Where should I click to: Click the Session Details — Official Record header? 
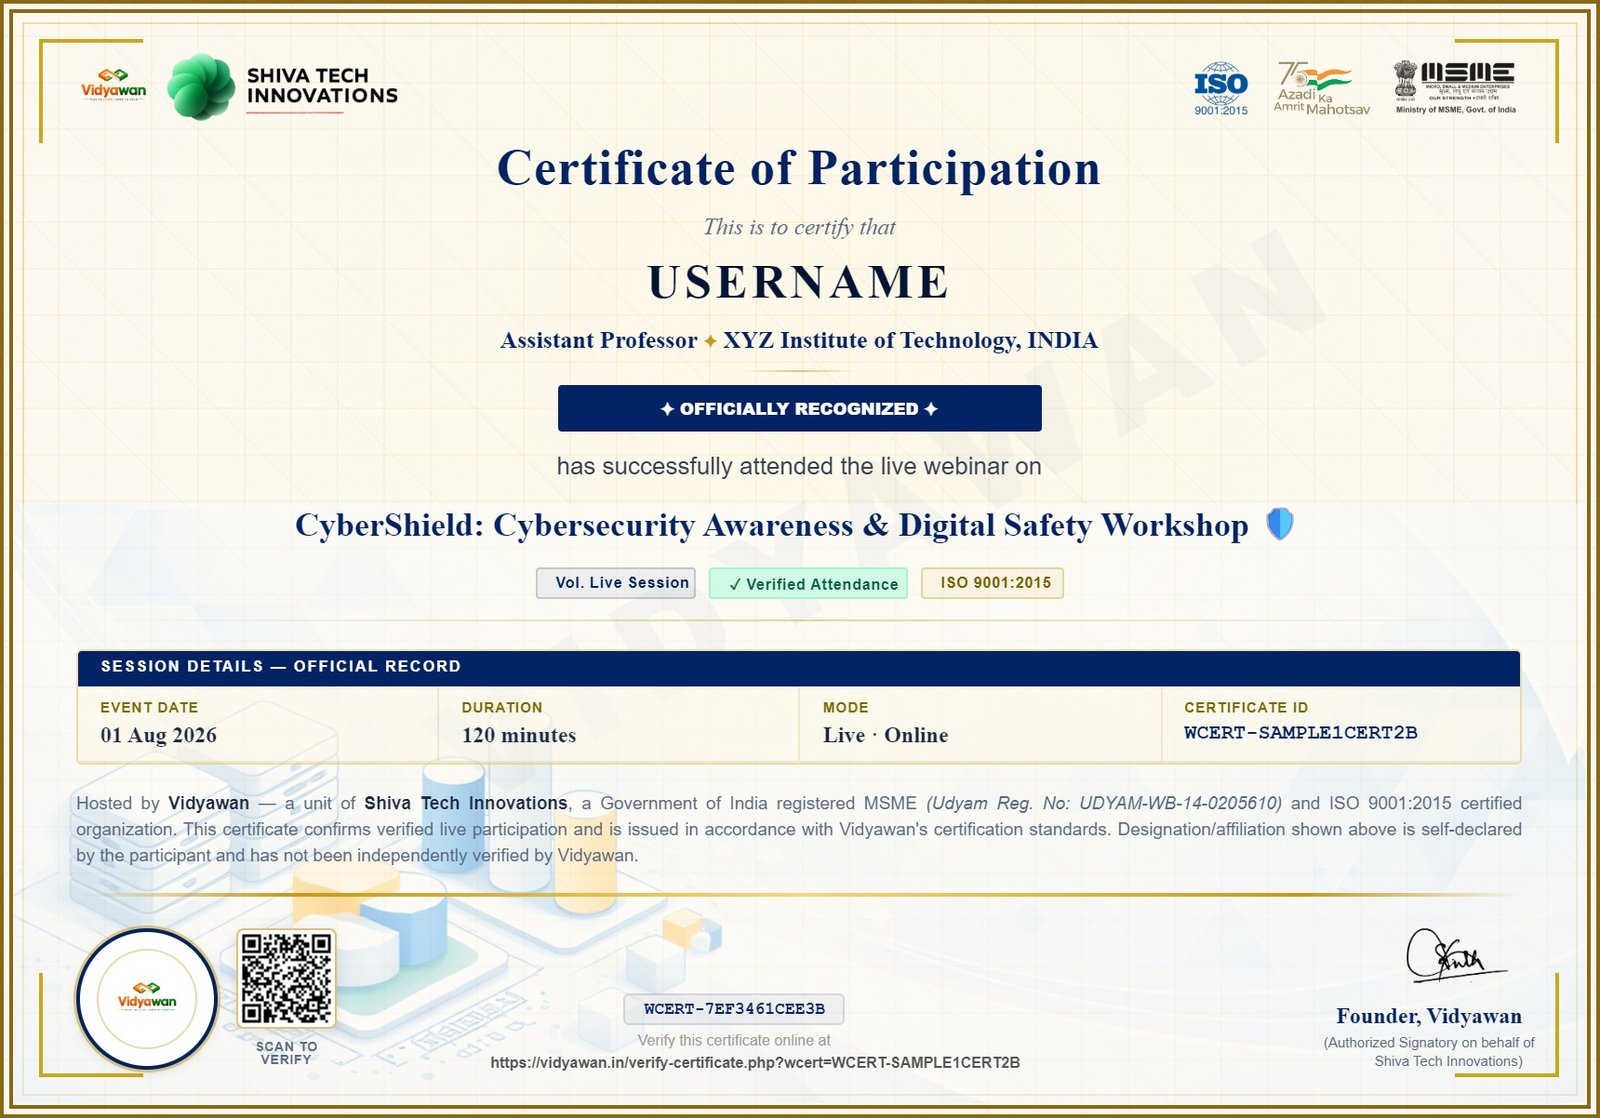(799, 667)
